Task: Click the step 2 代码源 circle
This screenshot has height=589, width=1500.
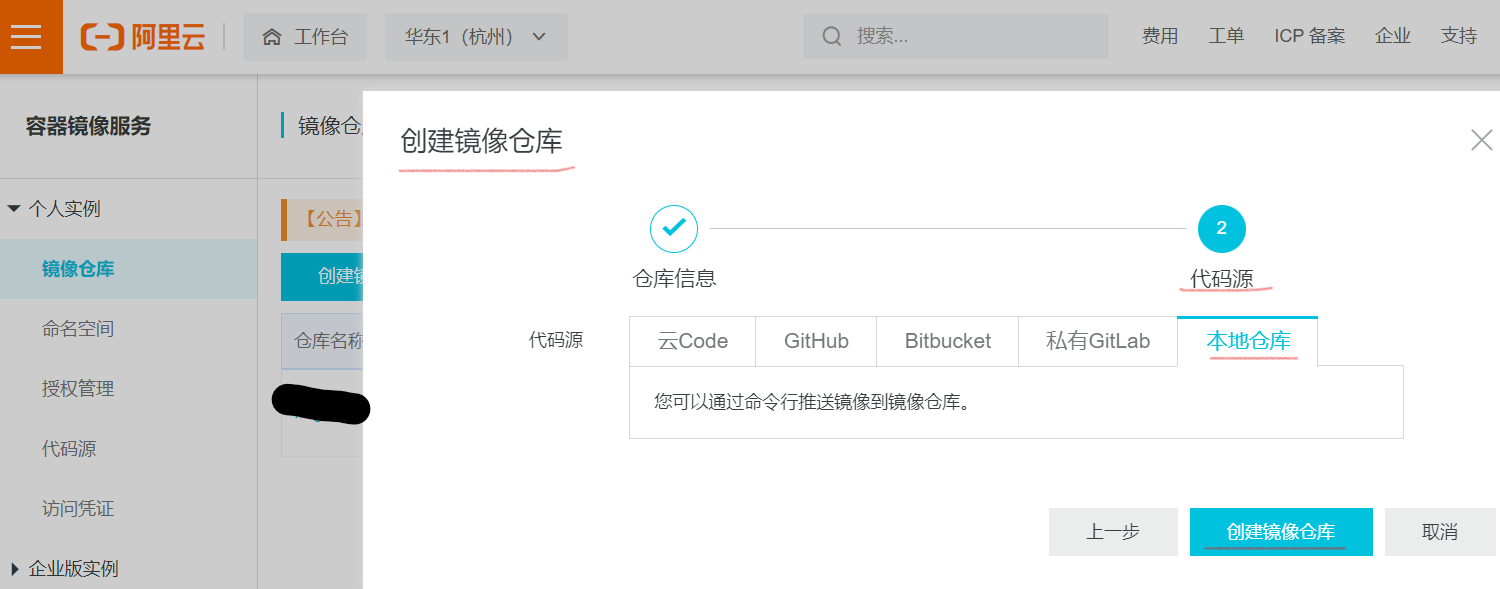Action: point(1221,228)
